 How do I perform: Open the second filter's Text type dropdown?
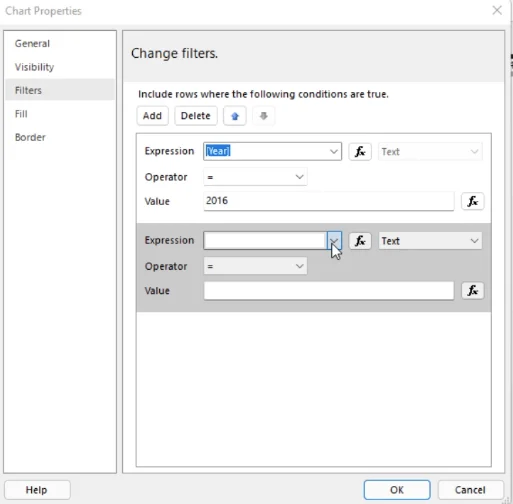click(x=430, y=241)
